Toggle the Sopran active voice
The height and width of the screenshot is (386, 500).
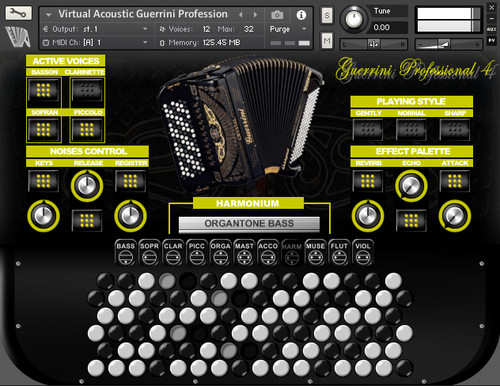click(43, 129)
